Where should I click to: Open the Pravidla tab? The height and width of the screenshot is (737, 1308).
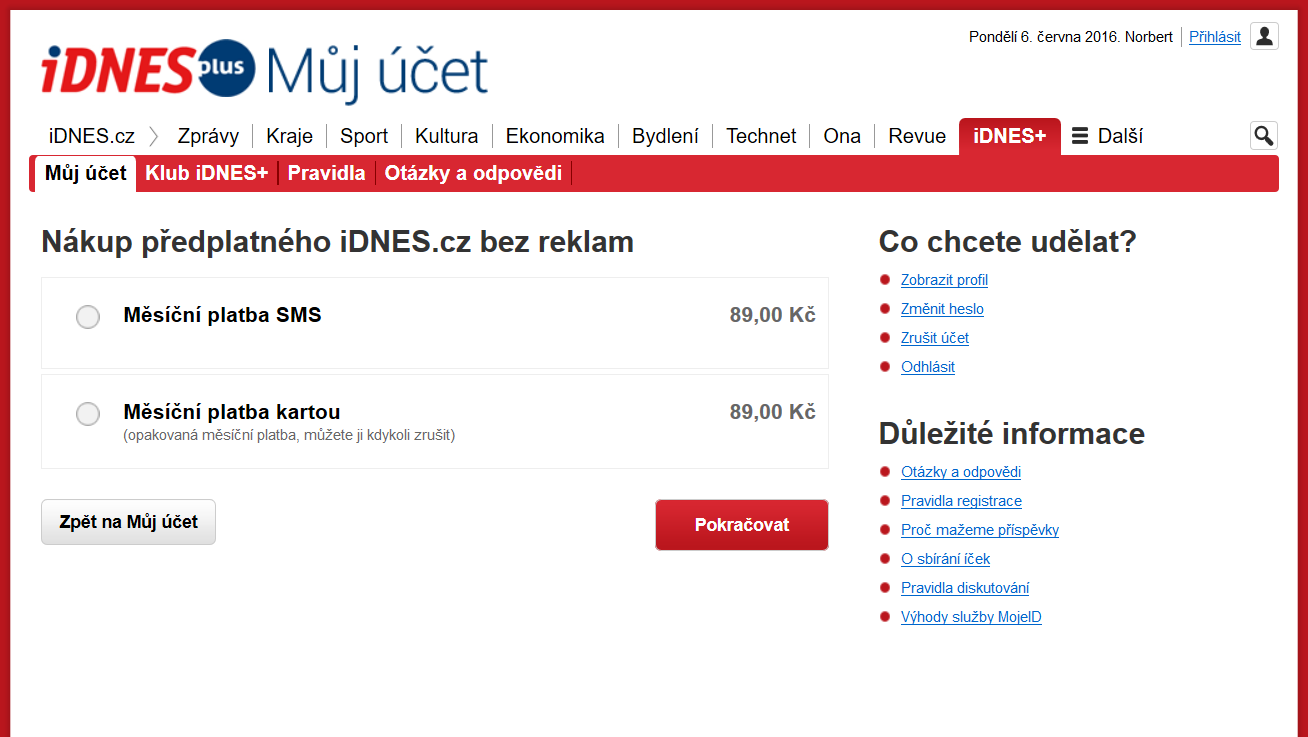327,173
